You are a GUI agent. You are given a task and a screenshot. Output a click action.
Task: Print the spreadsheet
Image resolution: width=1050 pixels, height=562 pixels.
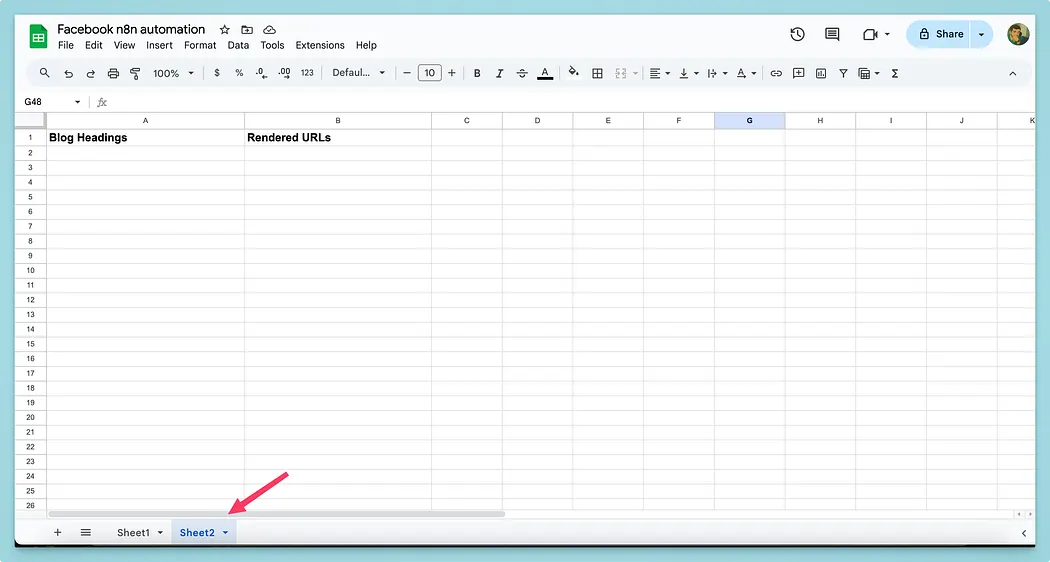(x=113, y=74)
